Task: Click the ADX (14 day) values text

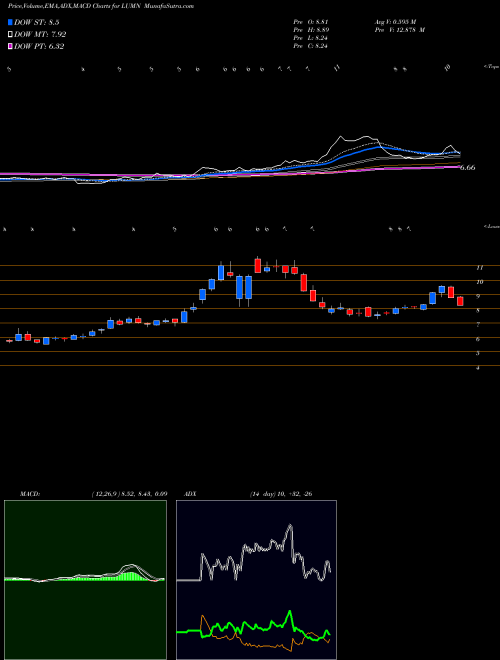Action: tap(281, 494)
